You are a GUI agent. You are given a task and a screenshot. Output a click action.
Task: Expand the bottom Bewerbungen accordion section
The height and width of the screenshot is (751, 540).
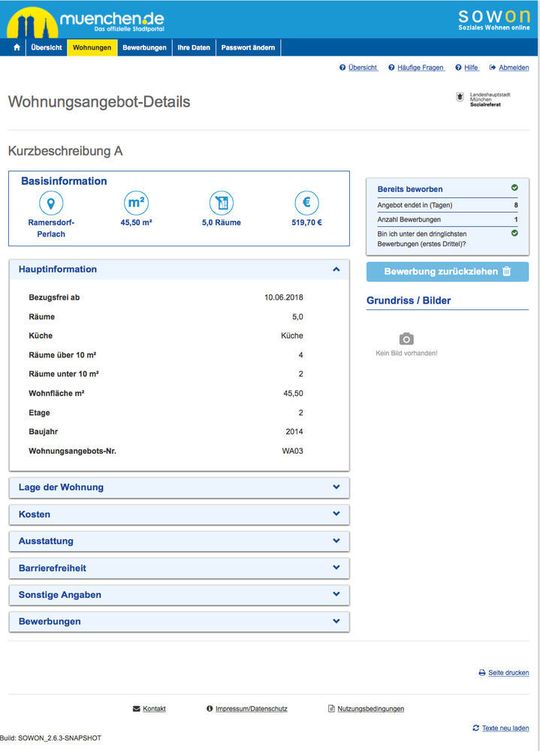(x=179, y=622)
